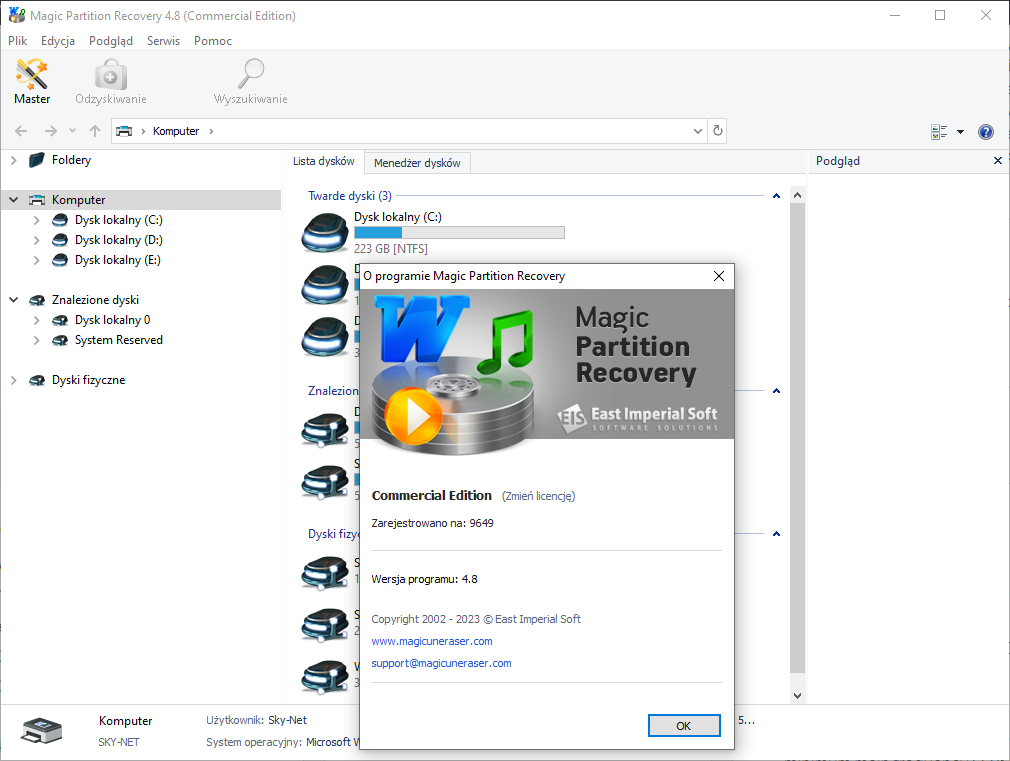Switch to Menedżer dysków tab
Viewport: 1010px width, 761px height.
click(417, 163)
